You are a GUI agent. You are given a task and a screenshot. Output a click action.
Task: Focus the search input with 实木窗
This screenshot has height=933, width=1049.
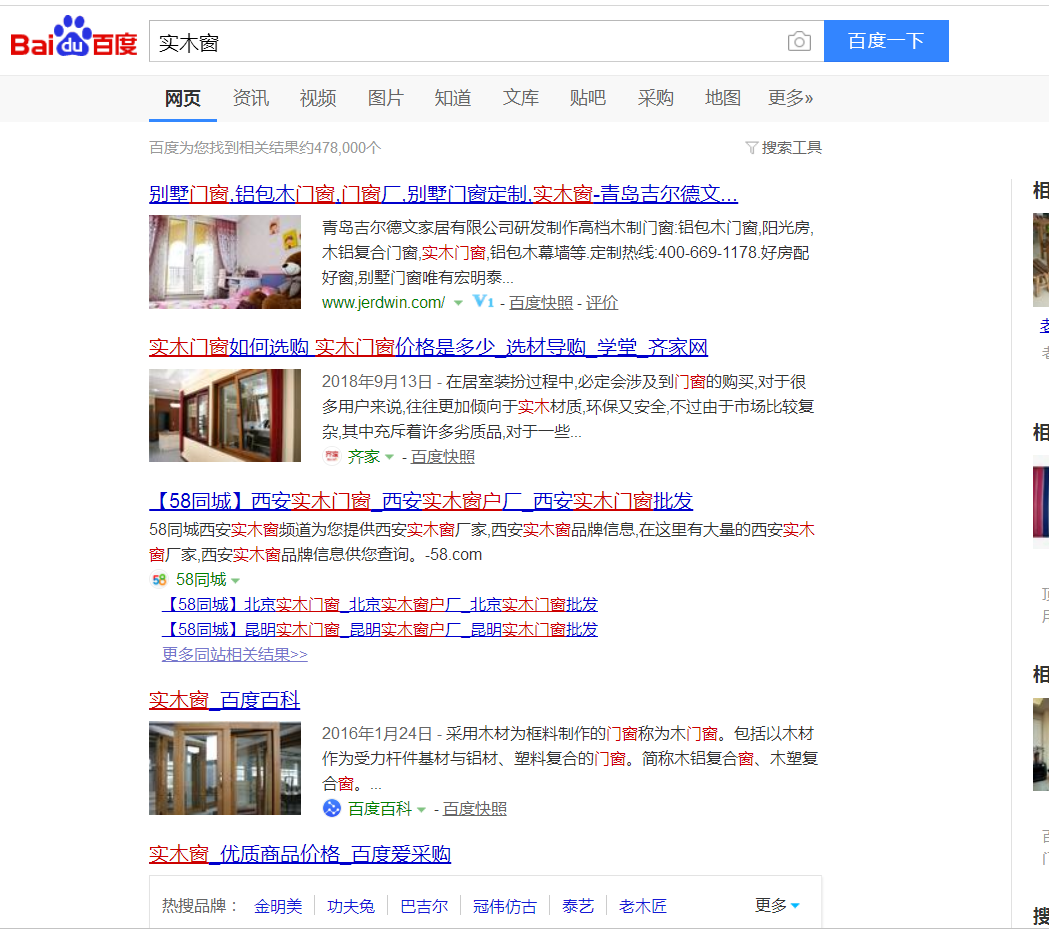pyautogui.click(x=468, y=41)
